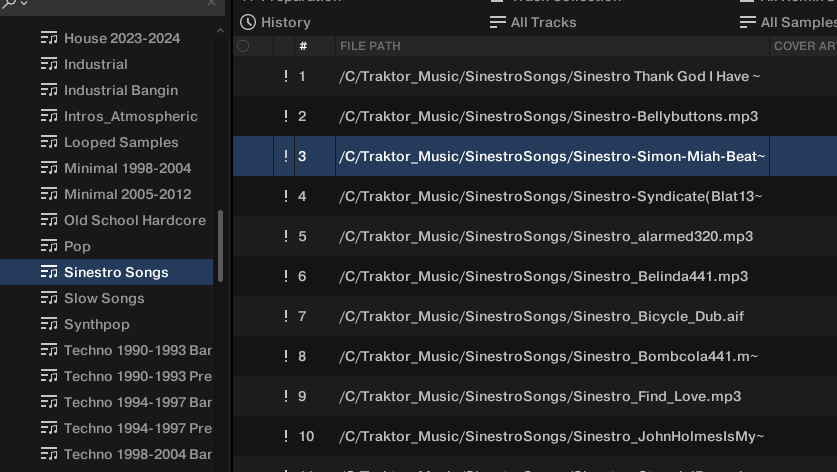Click the Industrial Bangin playlist icon

click(x=49, y=90)
